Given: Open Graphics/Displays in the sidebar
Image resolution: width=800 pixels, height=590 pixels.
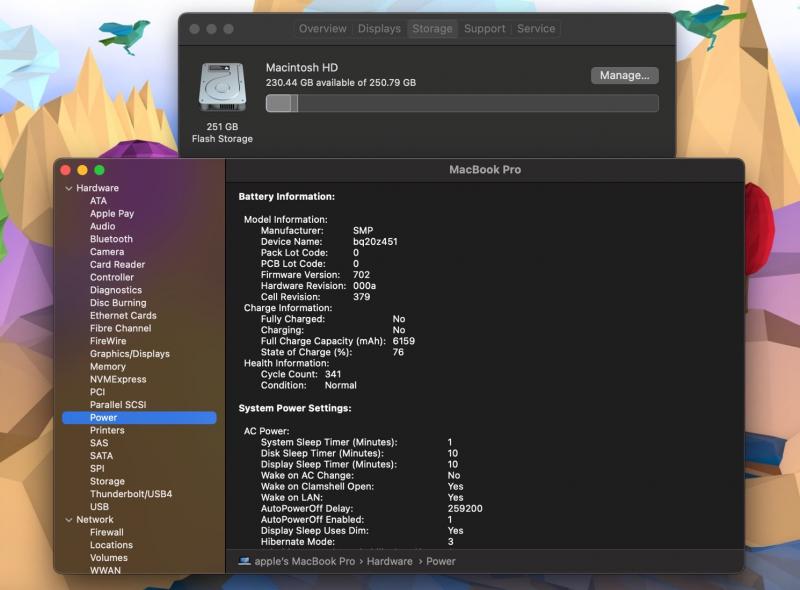Looking at the screenshot, I should [130, 354].
